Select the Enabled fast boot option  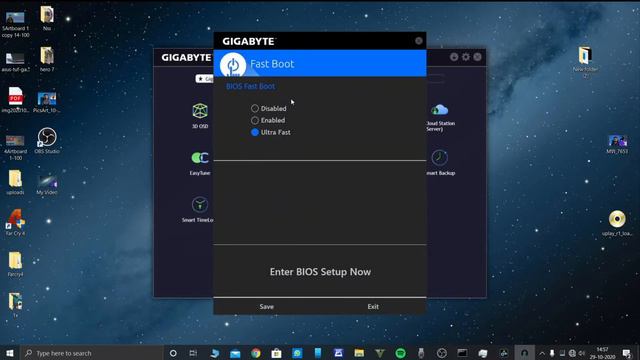click(x=268, y=120)
